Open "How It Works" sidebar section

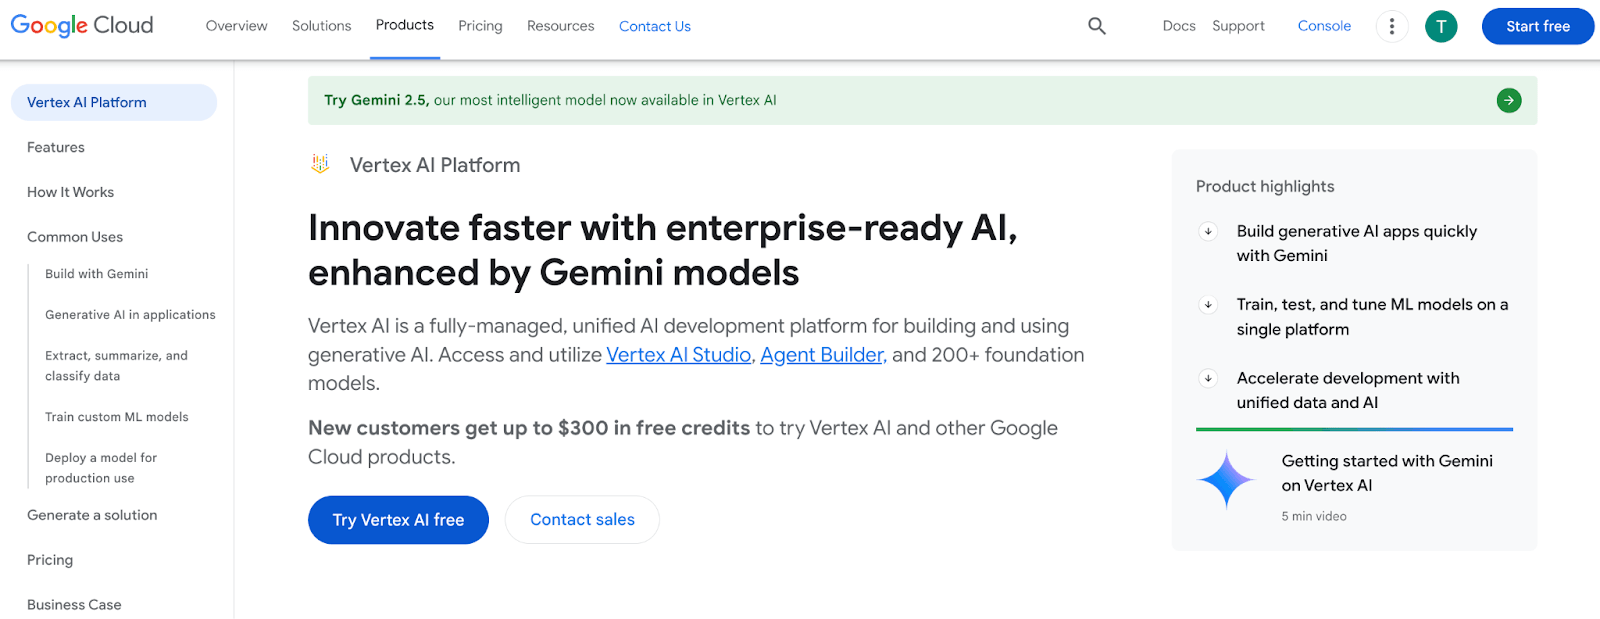[x=70, y=192]
